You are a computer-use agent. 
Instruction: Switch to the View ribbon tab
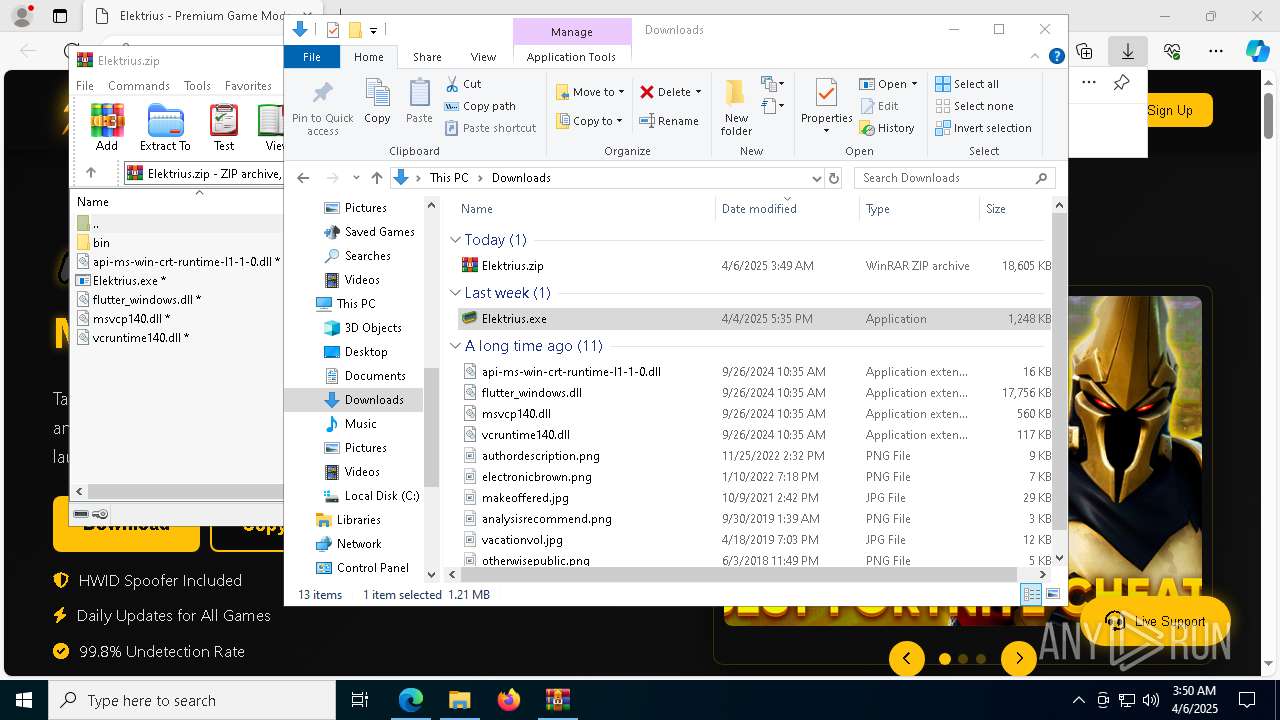pyautogui.click(x=483, y=57)
